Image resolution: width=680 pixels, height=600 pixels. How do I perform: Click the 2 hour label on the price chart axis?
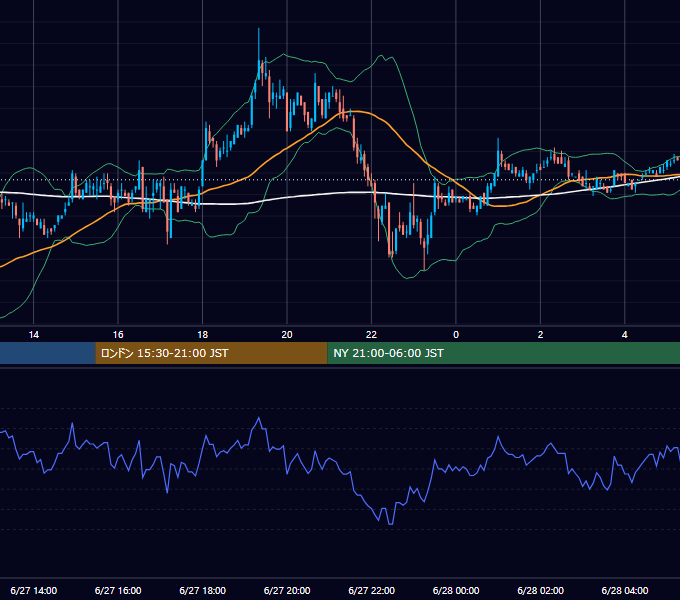click(540, 335)
